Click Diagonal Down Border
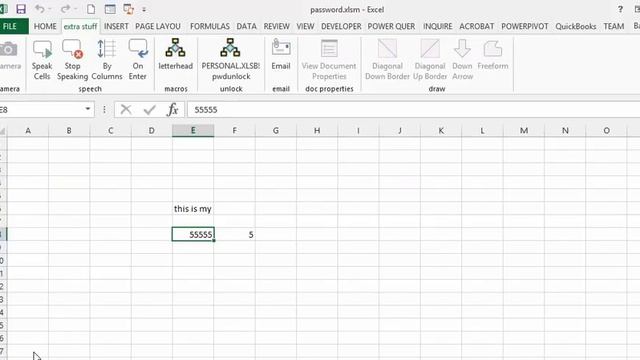Screen dimensions: 640x360 tap(387, 60)
